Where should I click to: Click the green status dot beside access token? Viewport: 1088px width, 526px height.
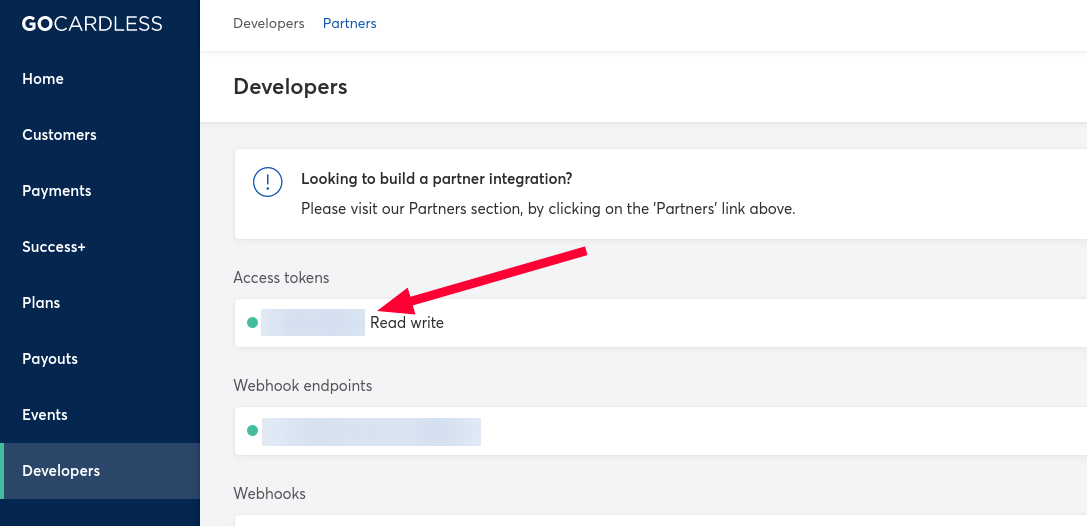click(253, 323)
